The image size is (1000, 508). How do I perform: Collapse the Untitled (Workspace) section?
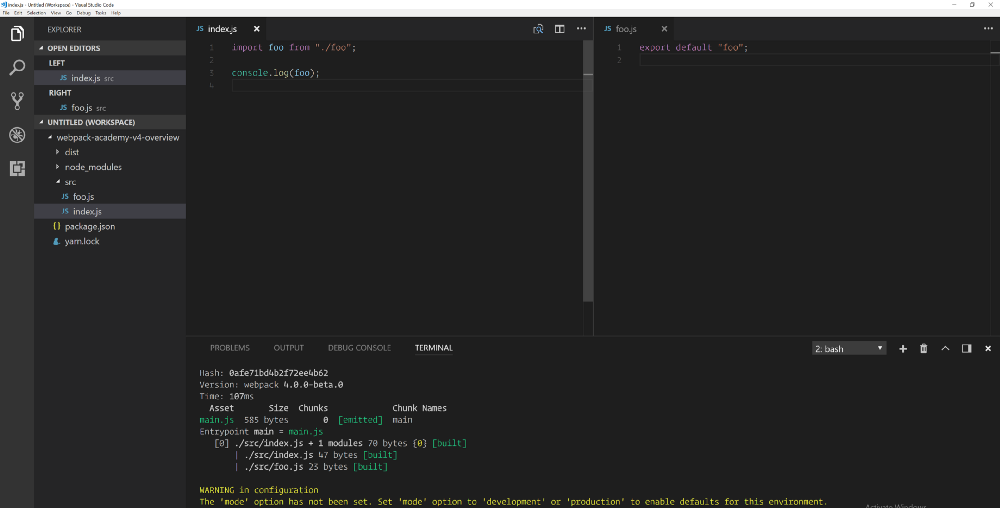point(110,122)
